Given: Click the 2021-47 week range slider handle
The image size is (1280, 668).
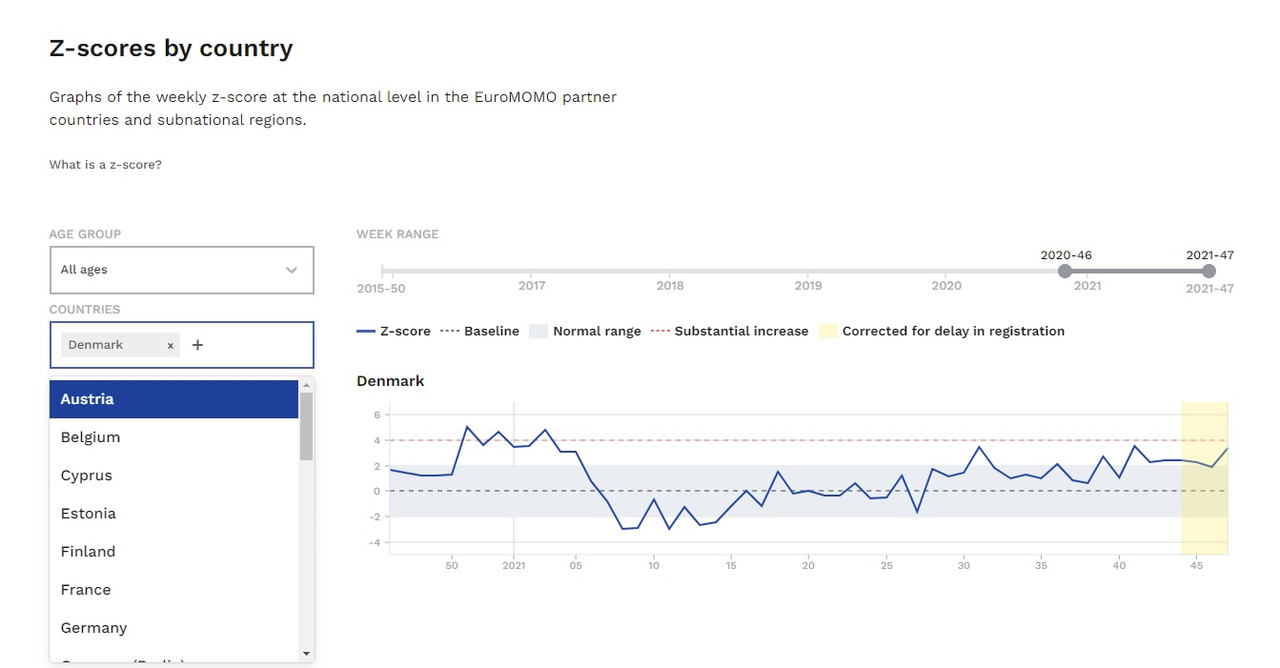Looking at the screenshot, I should (1209, 271).
